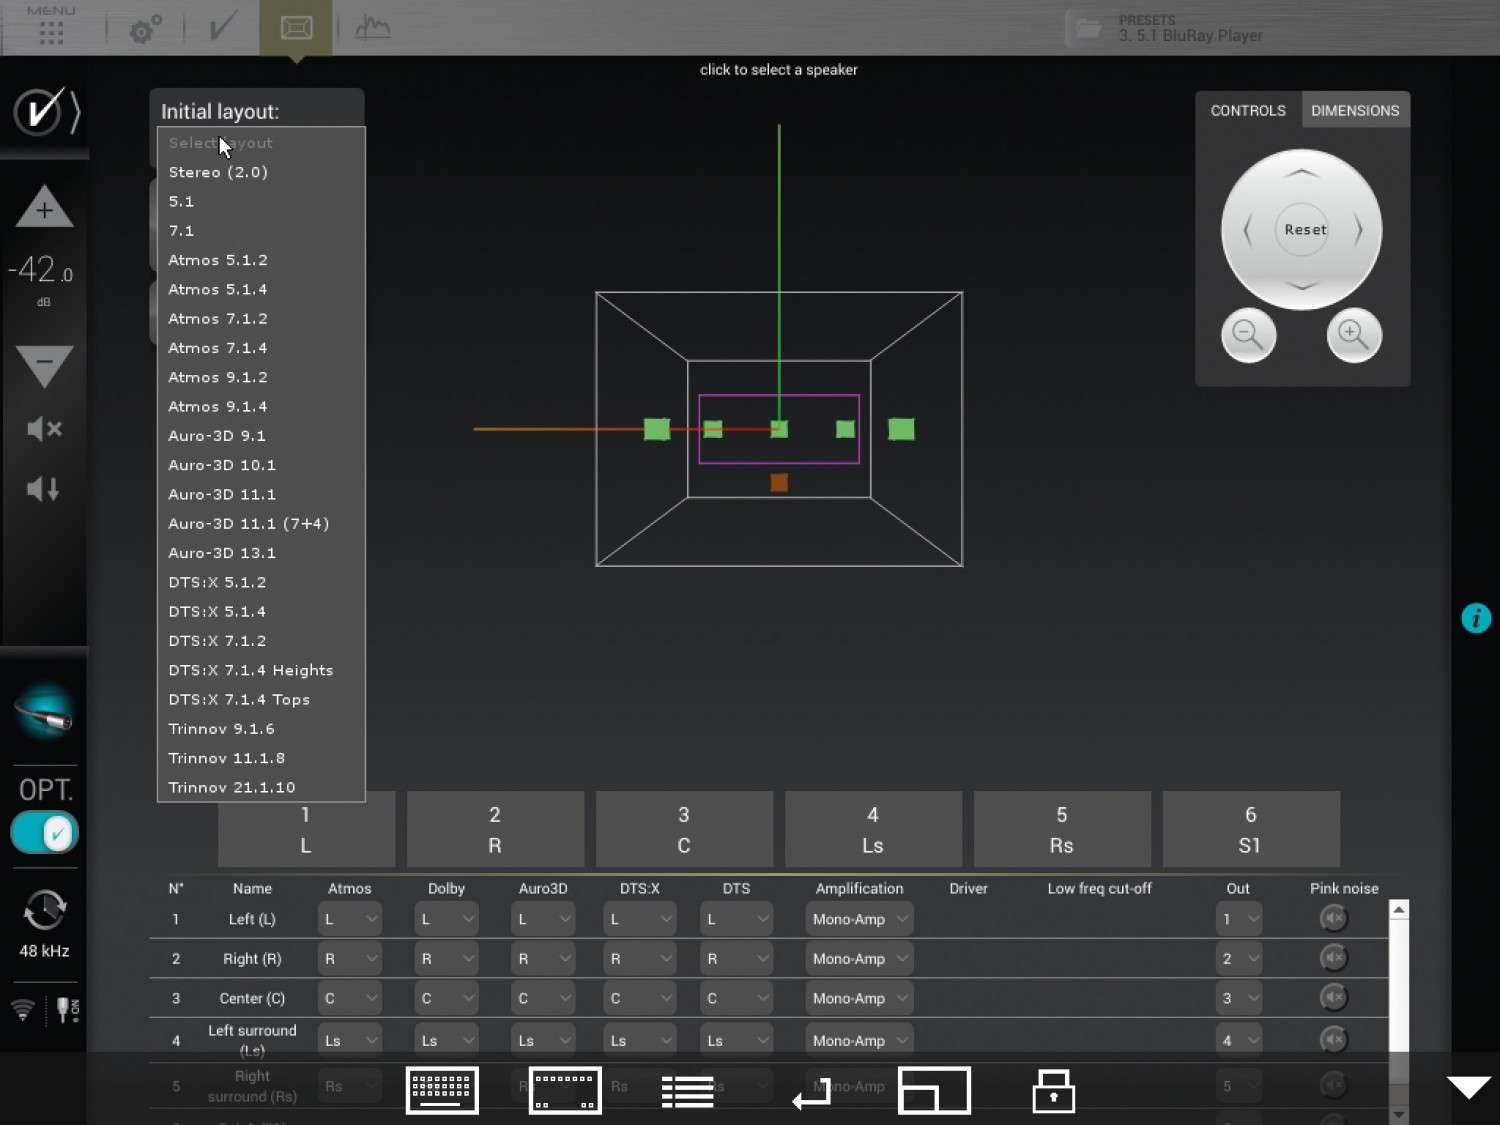Expand the Out dropdown for Center (C)
Screen dimensions: 1500x1125
pyautogui.click(x=1238, y=998)
